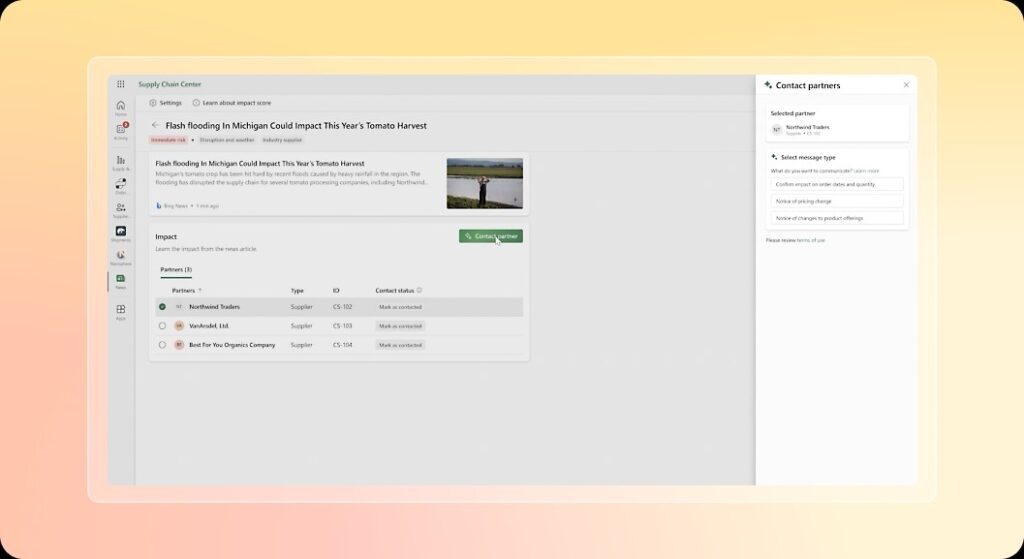Select Best For You Organics Company radio
Screen dimensions: 1024x559
tap(162, 344)
